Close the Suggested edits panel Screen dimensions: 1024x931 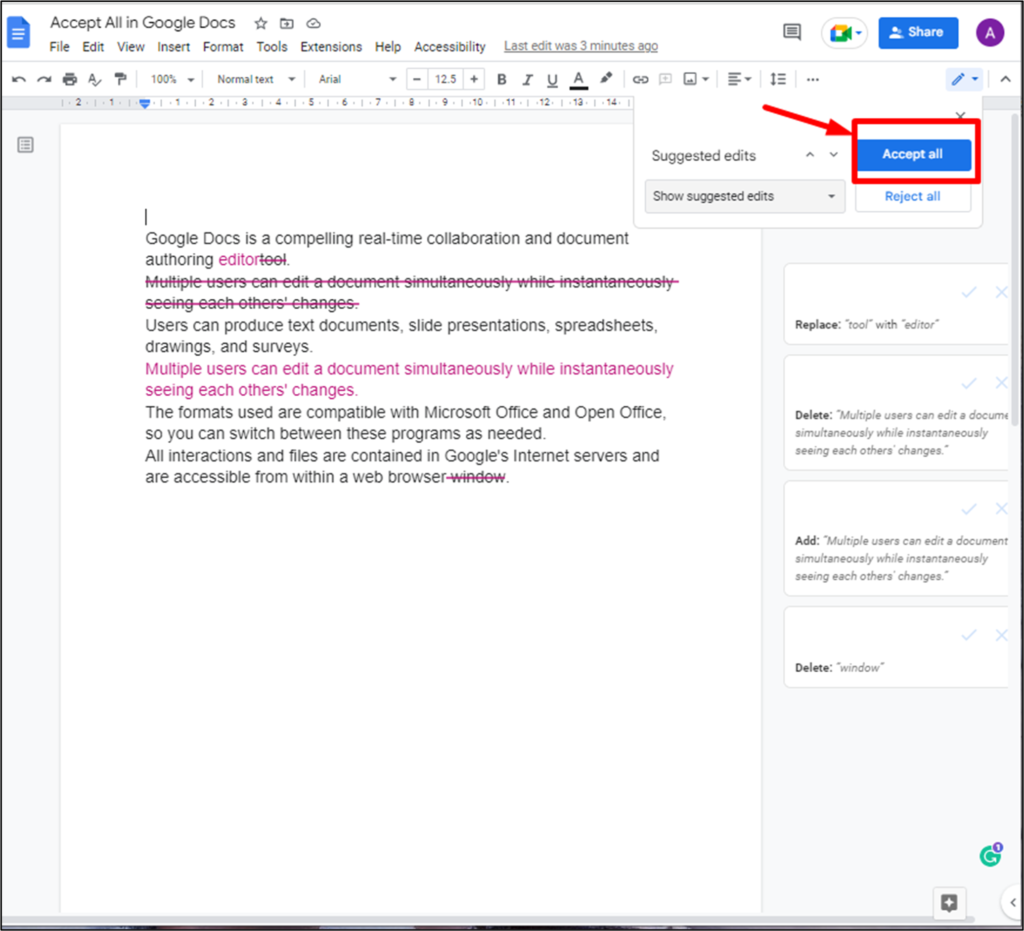click(960, 116)
